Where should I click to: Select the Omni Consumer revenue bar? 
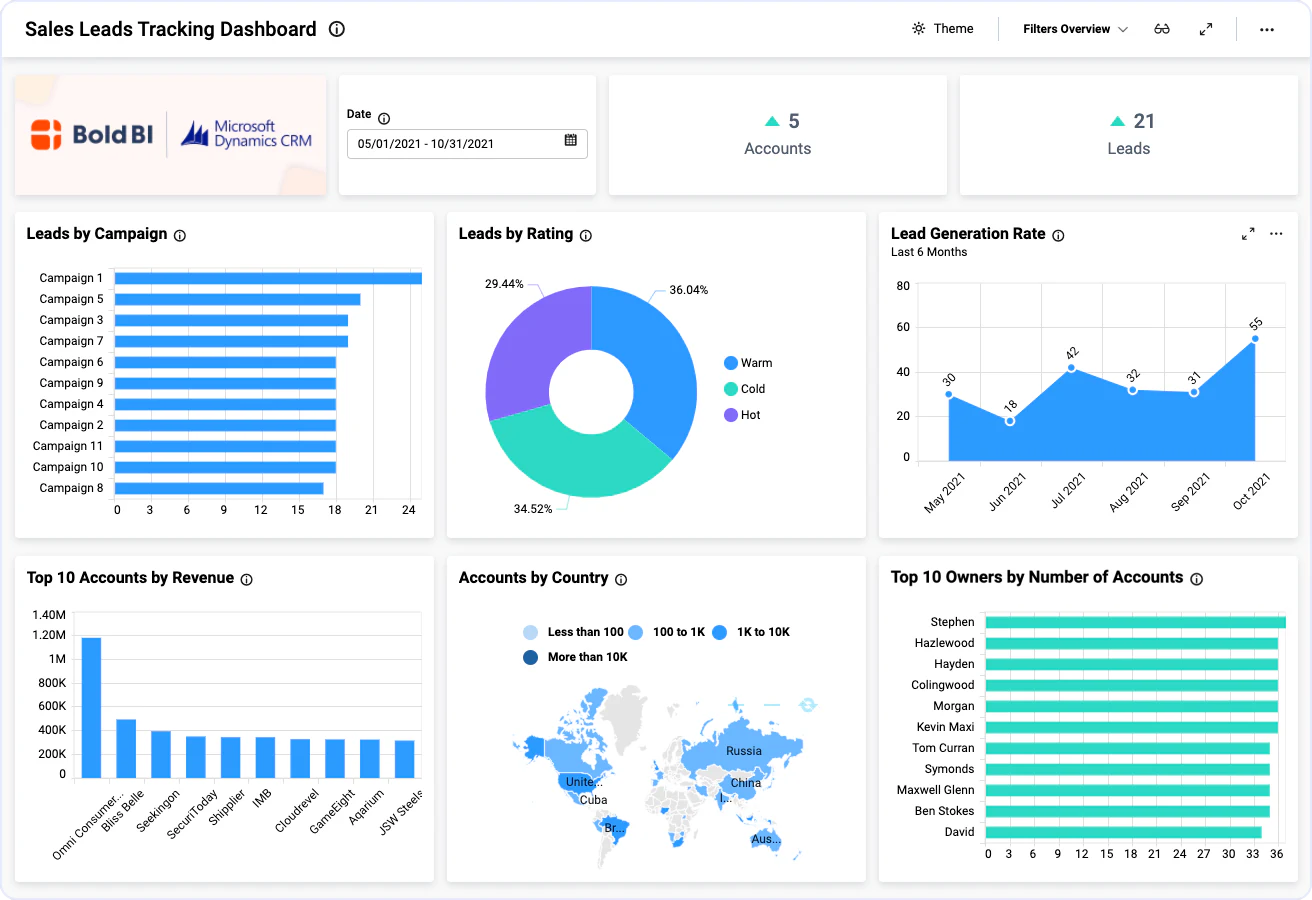[x=91, y=707]
